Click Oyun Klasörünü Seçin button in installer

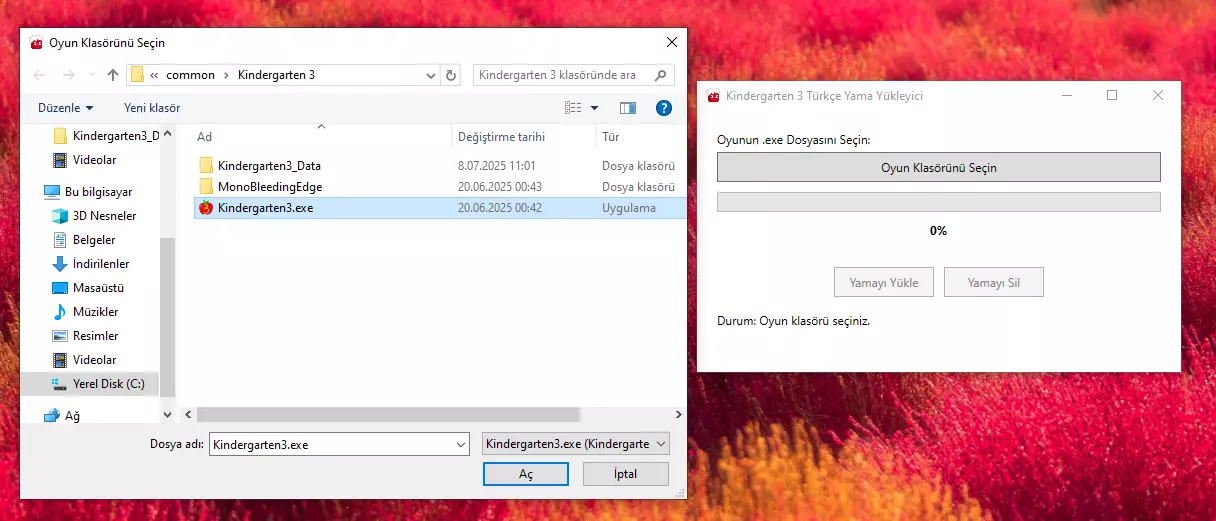click(x=939, y=167)
